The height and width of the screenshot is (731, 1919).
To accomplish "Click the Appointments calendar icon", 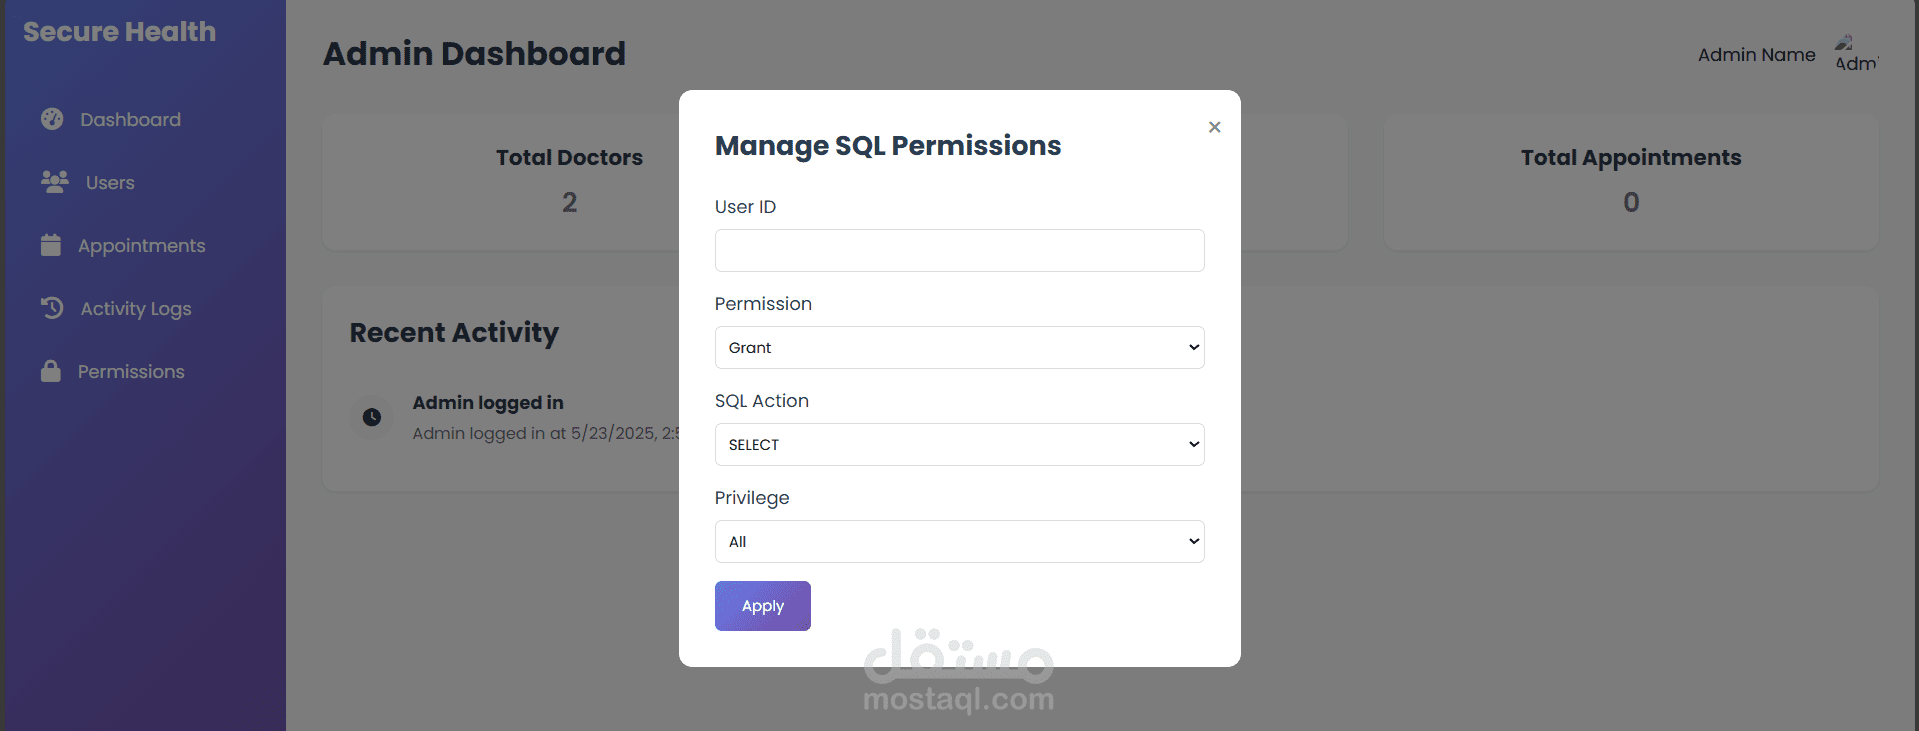I will pos(51,245).
